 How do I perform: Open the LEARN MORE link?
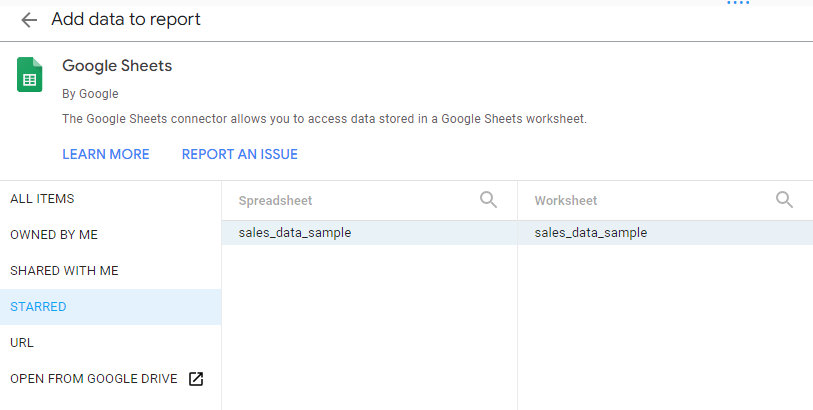(x=105, y=154)
